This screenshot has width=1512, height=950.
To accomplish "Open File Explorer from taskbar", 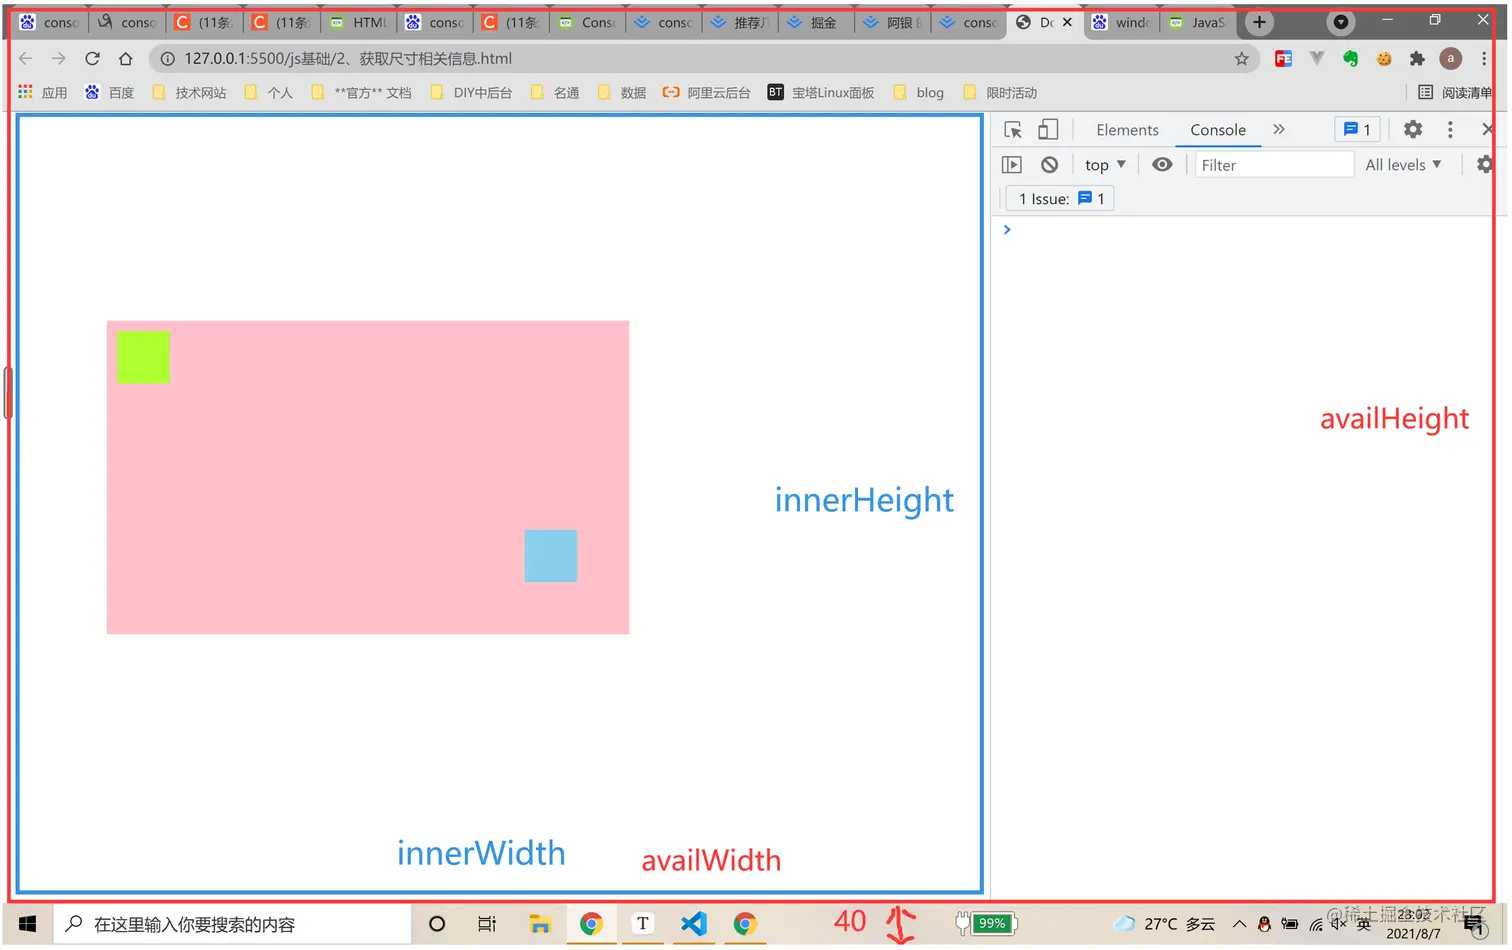I will click(x=540, y=925).
